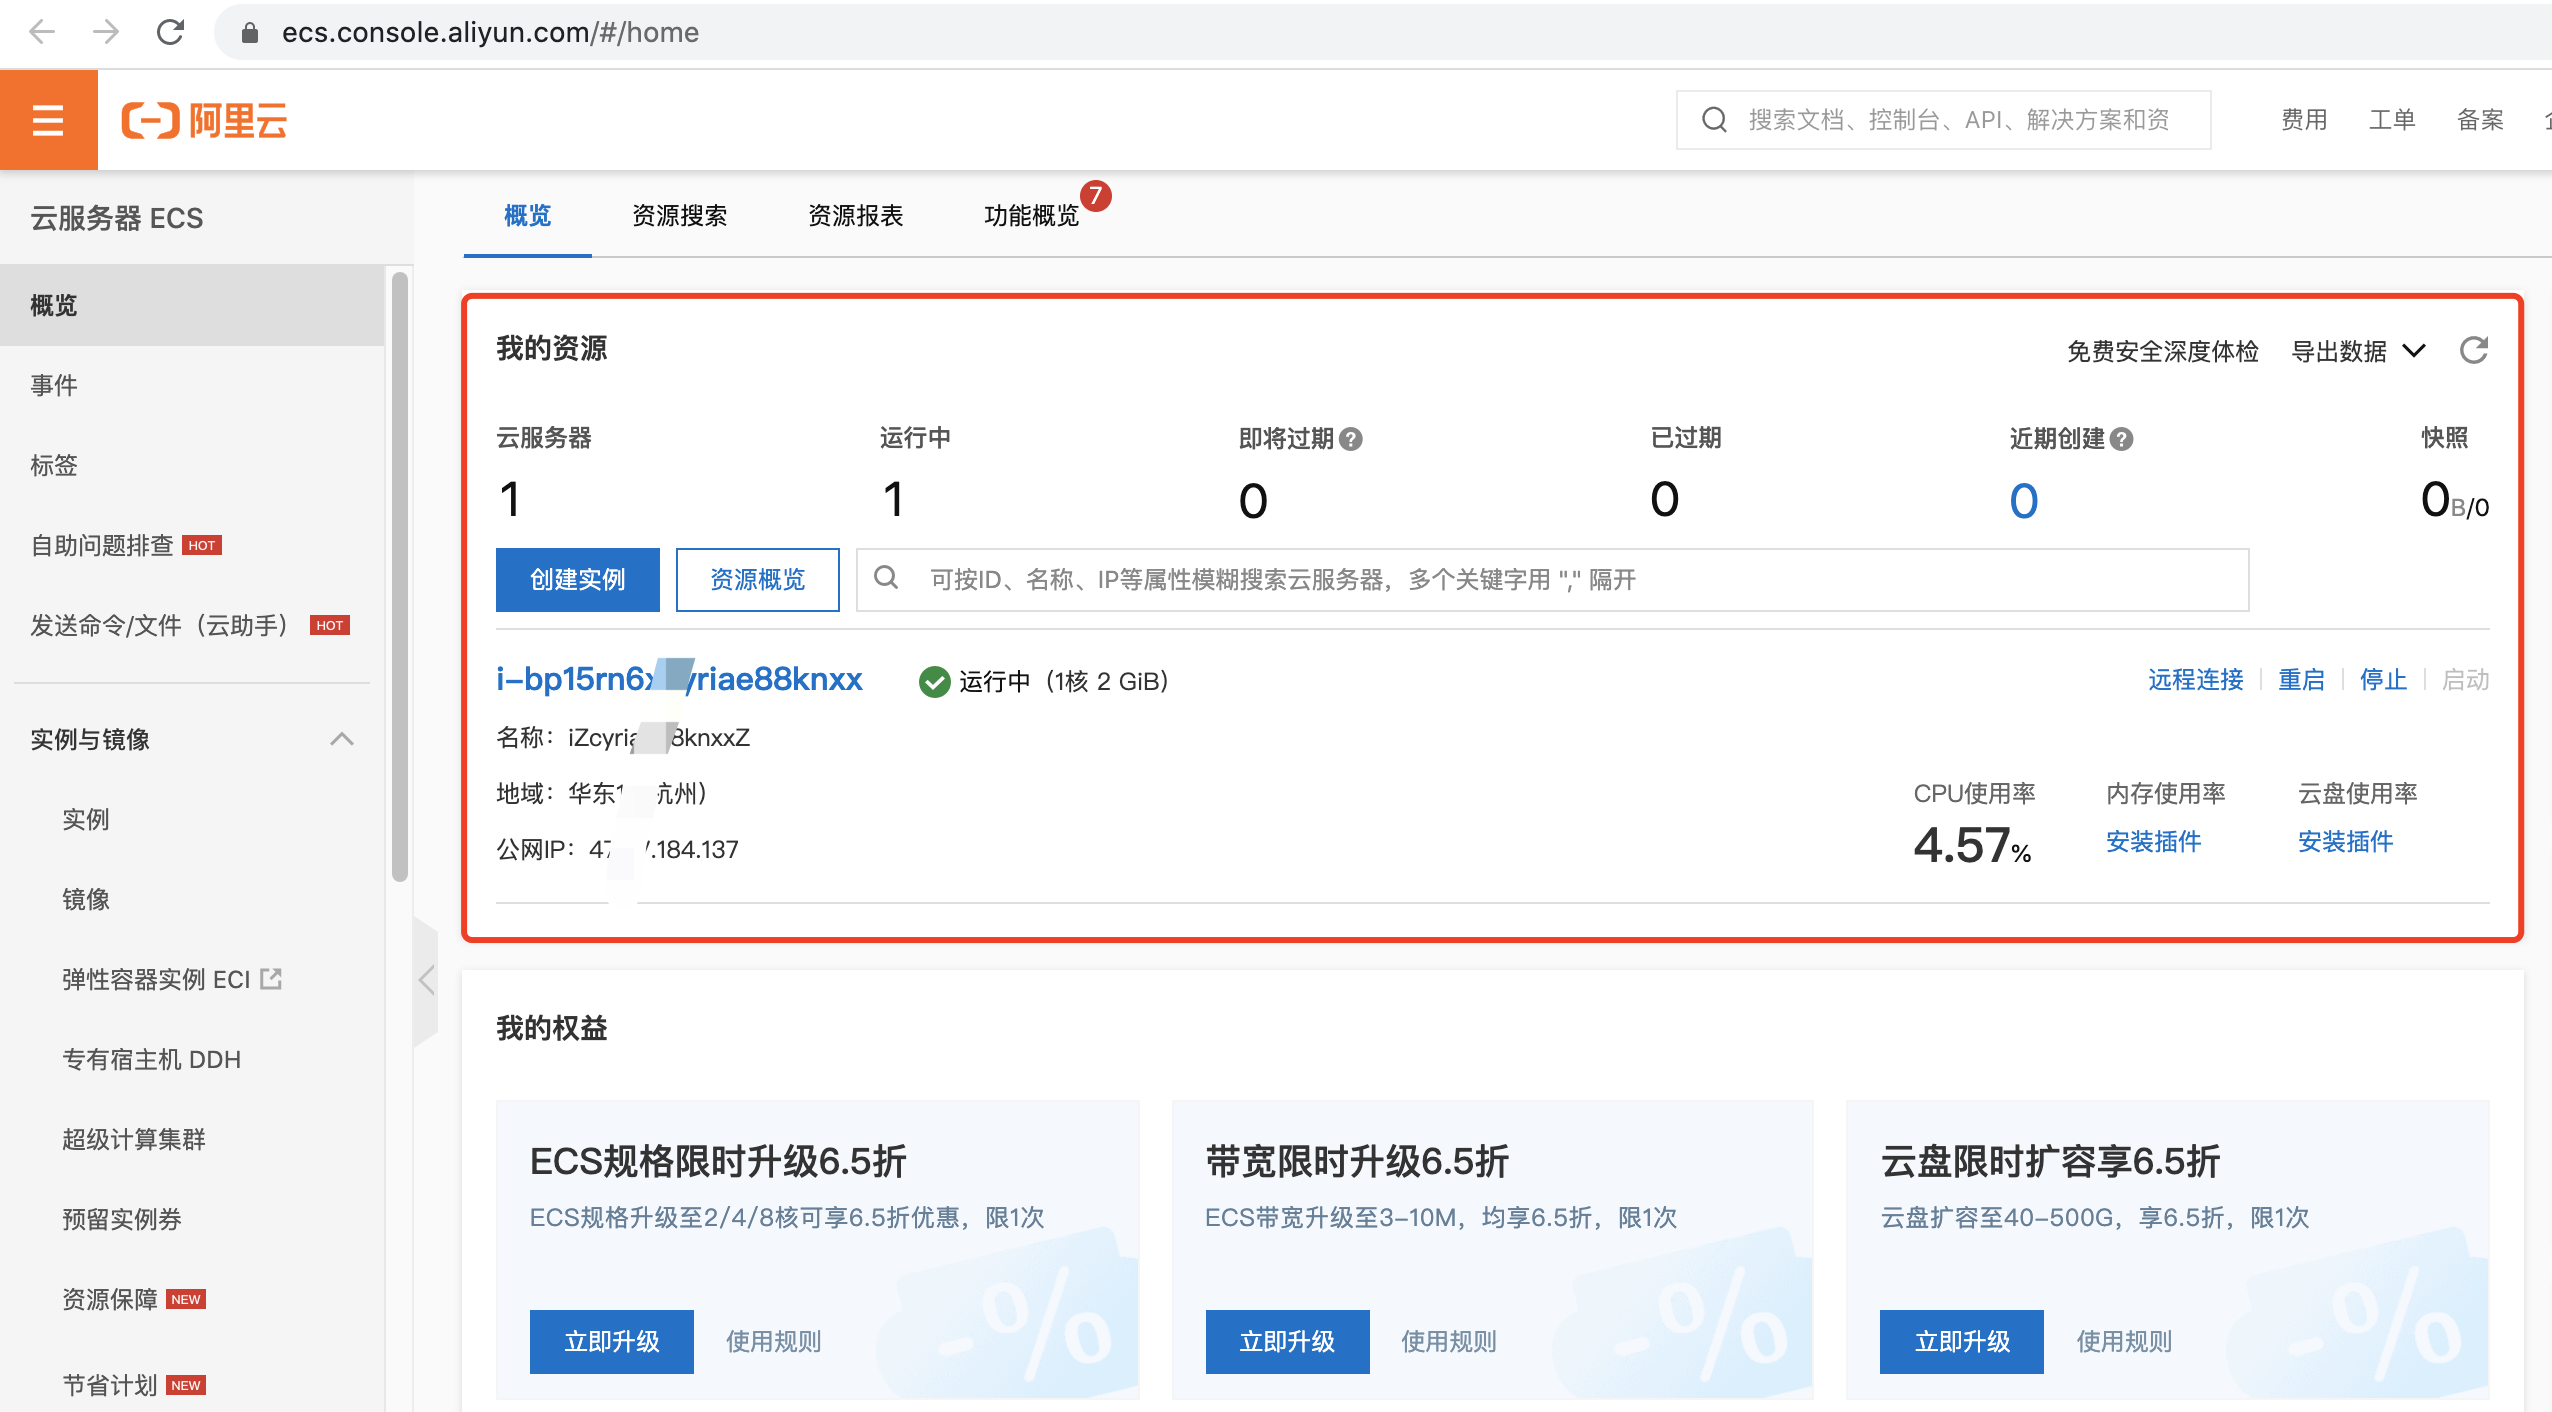2552x1412 pixels.
Task: Click the 云服务器 count 1
Action: pos(510,499)
